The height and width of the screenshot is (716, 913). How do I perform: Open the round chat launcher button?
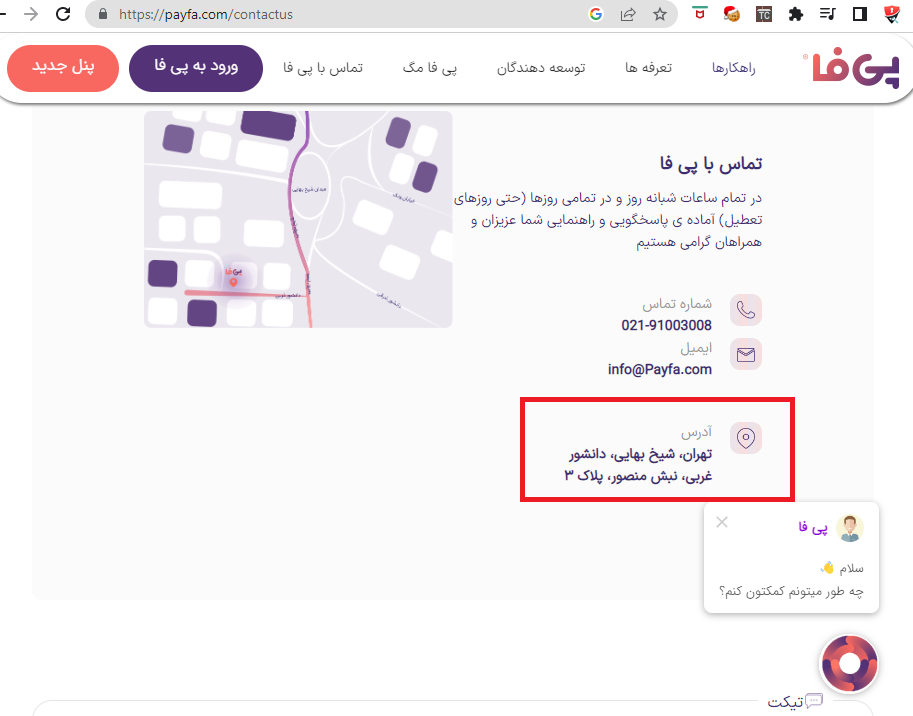849,664
